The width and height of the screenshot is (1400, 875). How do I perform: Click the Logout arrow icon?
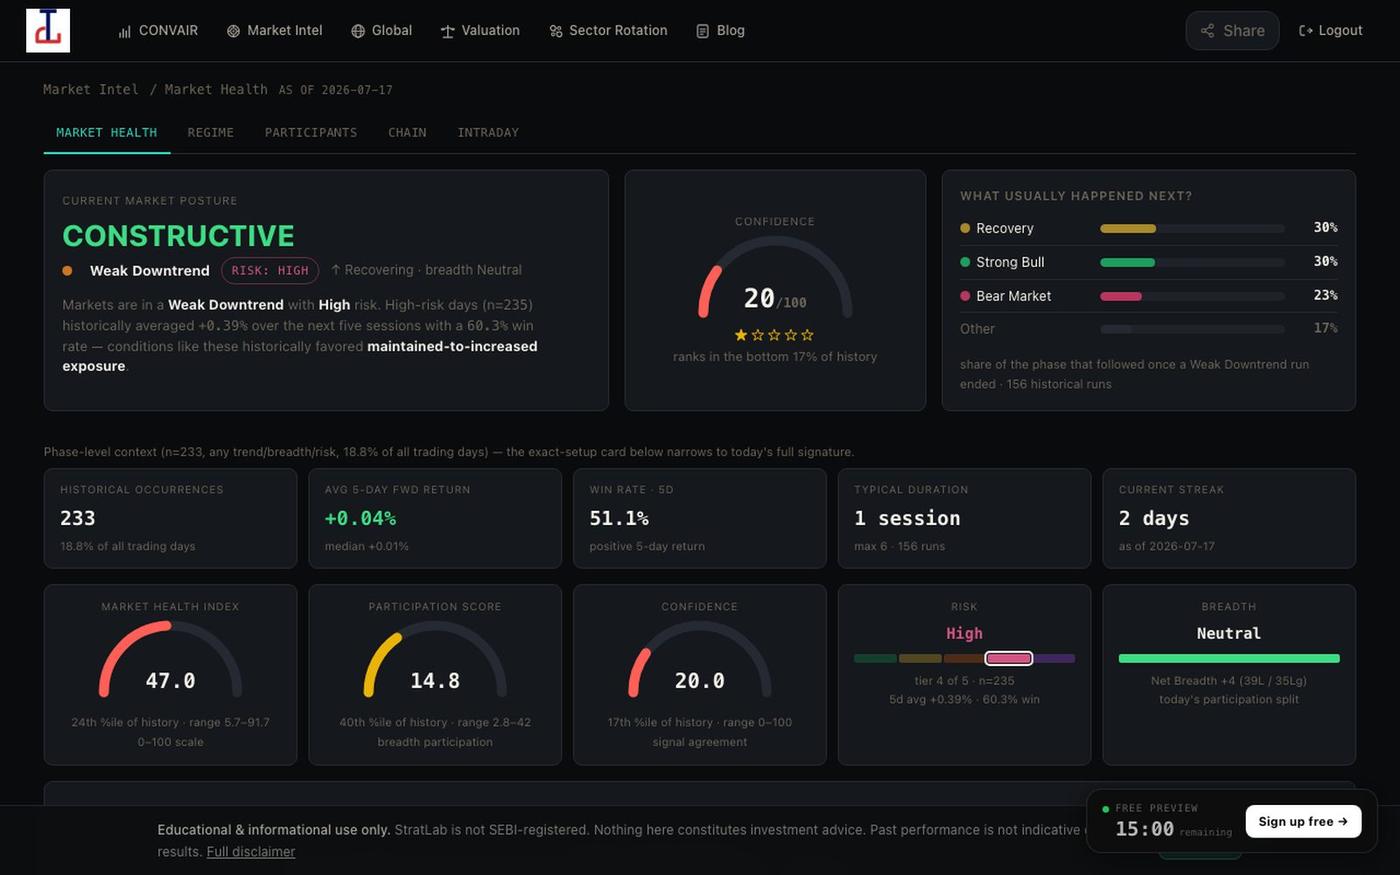pyautogui.click(x=1305, y=31)
